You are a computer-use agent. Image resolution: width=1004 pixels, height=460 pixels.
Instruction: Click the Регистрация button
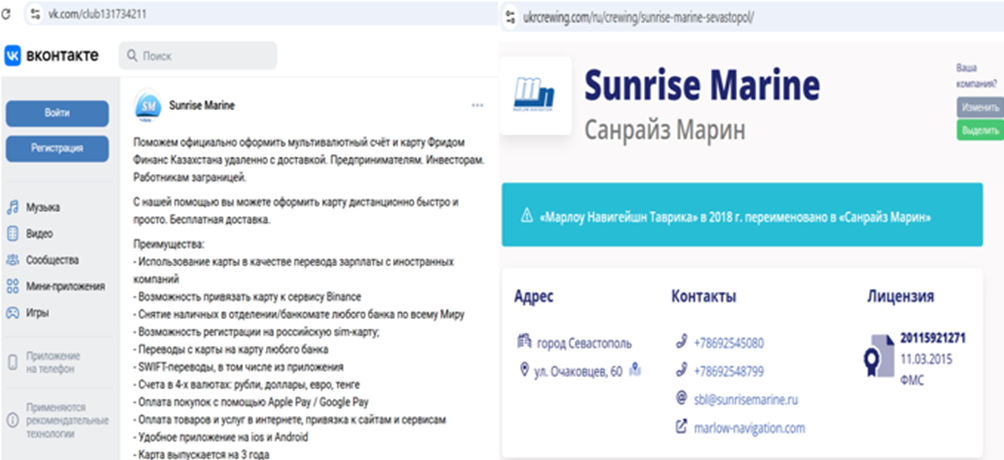click(x=57, y=149)
